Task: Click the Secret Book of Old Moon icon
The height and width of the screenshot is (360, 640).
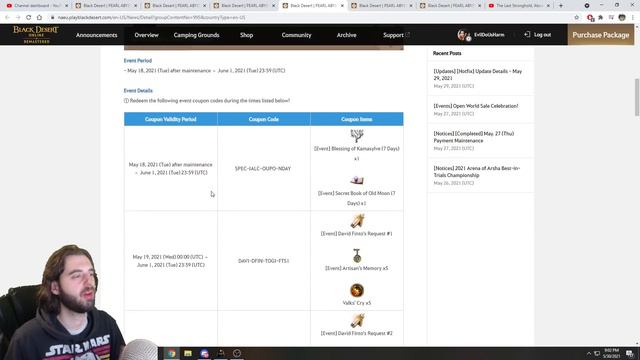Action: tap(357, 180)
